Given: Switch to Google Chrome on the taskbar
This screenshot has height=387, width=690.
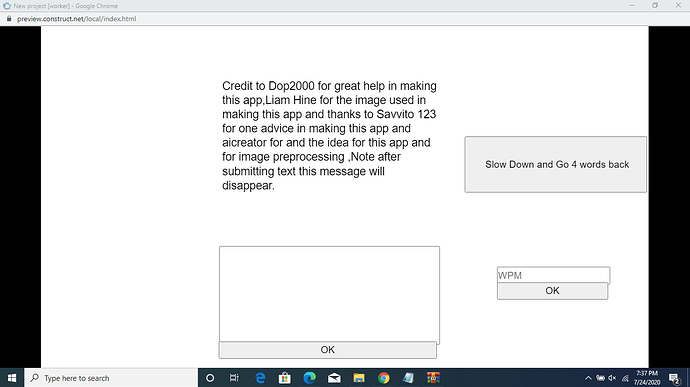Looking at the screenshot, I should point(383,378).
